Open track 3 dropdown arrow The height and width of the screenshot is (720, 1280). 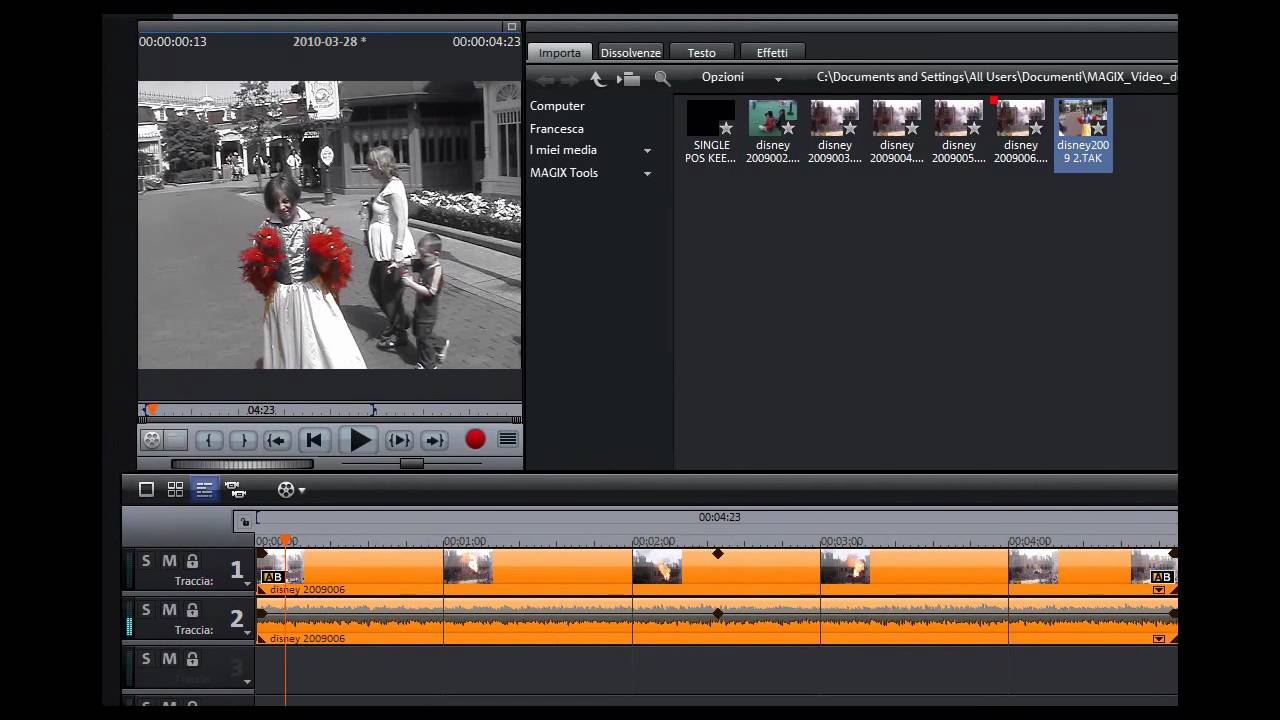click(247, 681)
